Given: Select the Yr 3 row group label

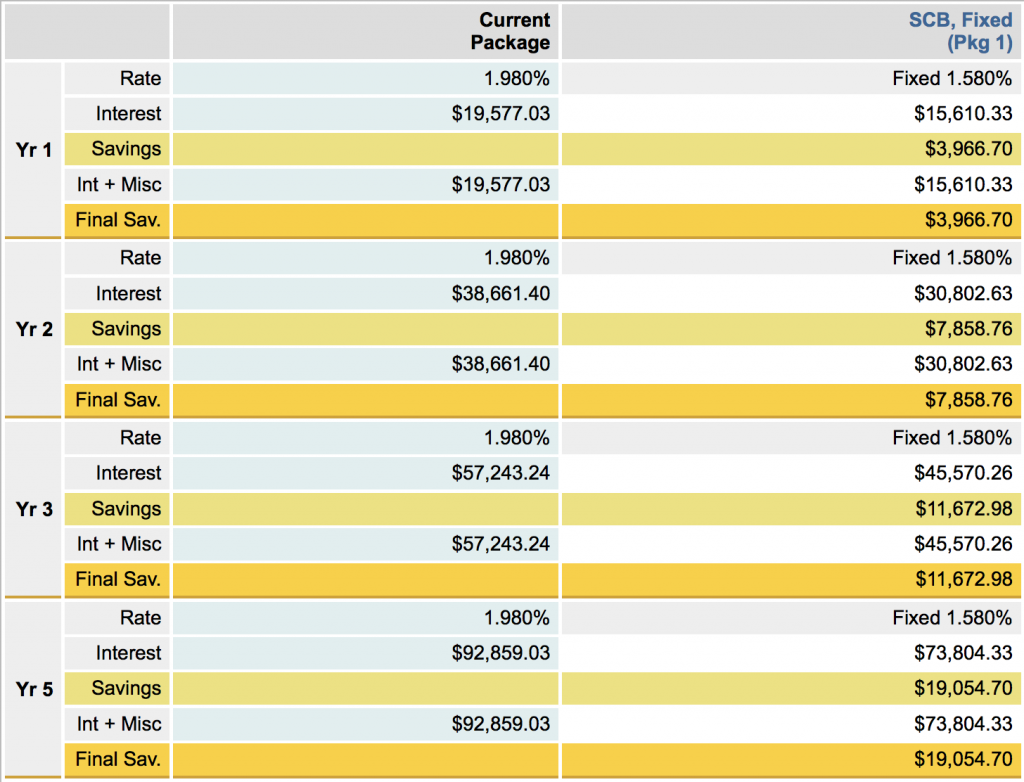Looking at the screenshot, I should [34, 509].
